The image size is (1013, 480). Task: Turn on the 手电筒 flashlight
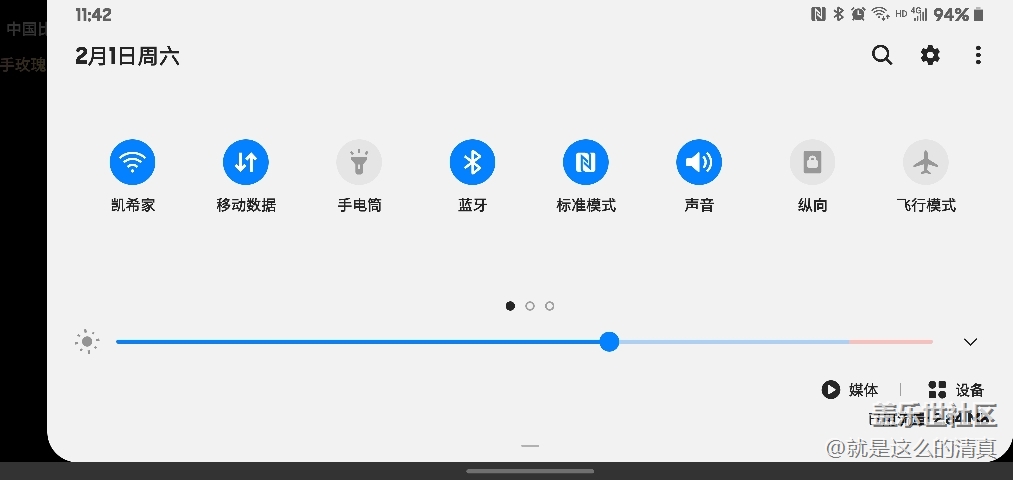[359, 162]
